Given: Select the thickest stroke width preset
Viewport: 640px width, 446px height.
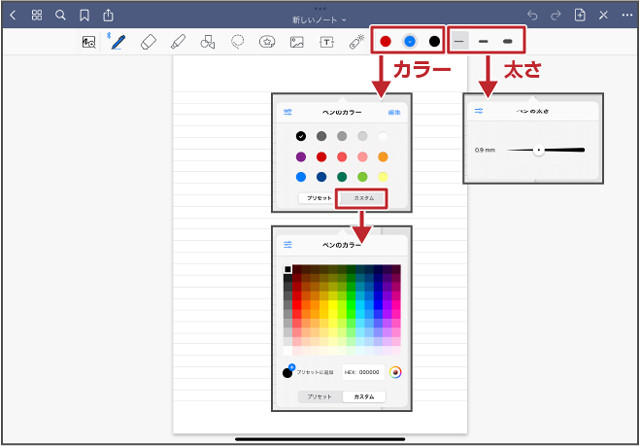Looking at the screenshot, I should point(508,41).
